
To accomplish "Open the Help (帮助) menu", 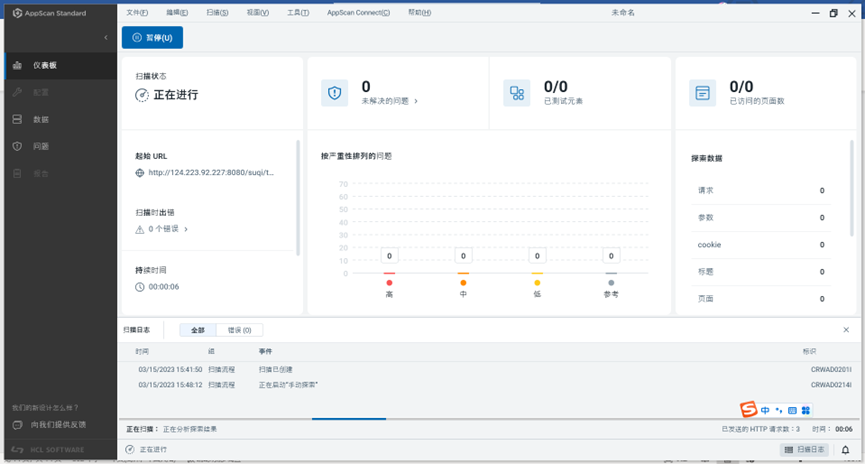I will pos(419,13).
